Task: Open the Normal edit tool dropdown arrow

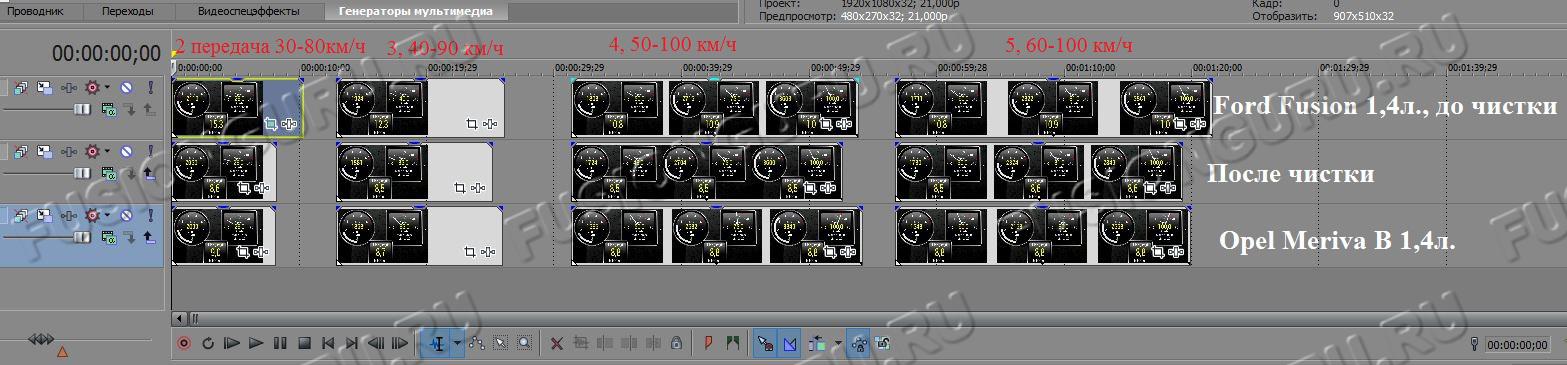Action: pos(458,343)
